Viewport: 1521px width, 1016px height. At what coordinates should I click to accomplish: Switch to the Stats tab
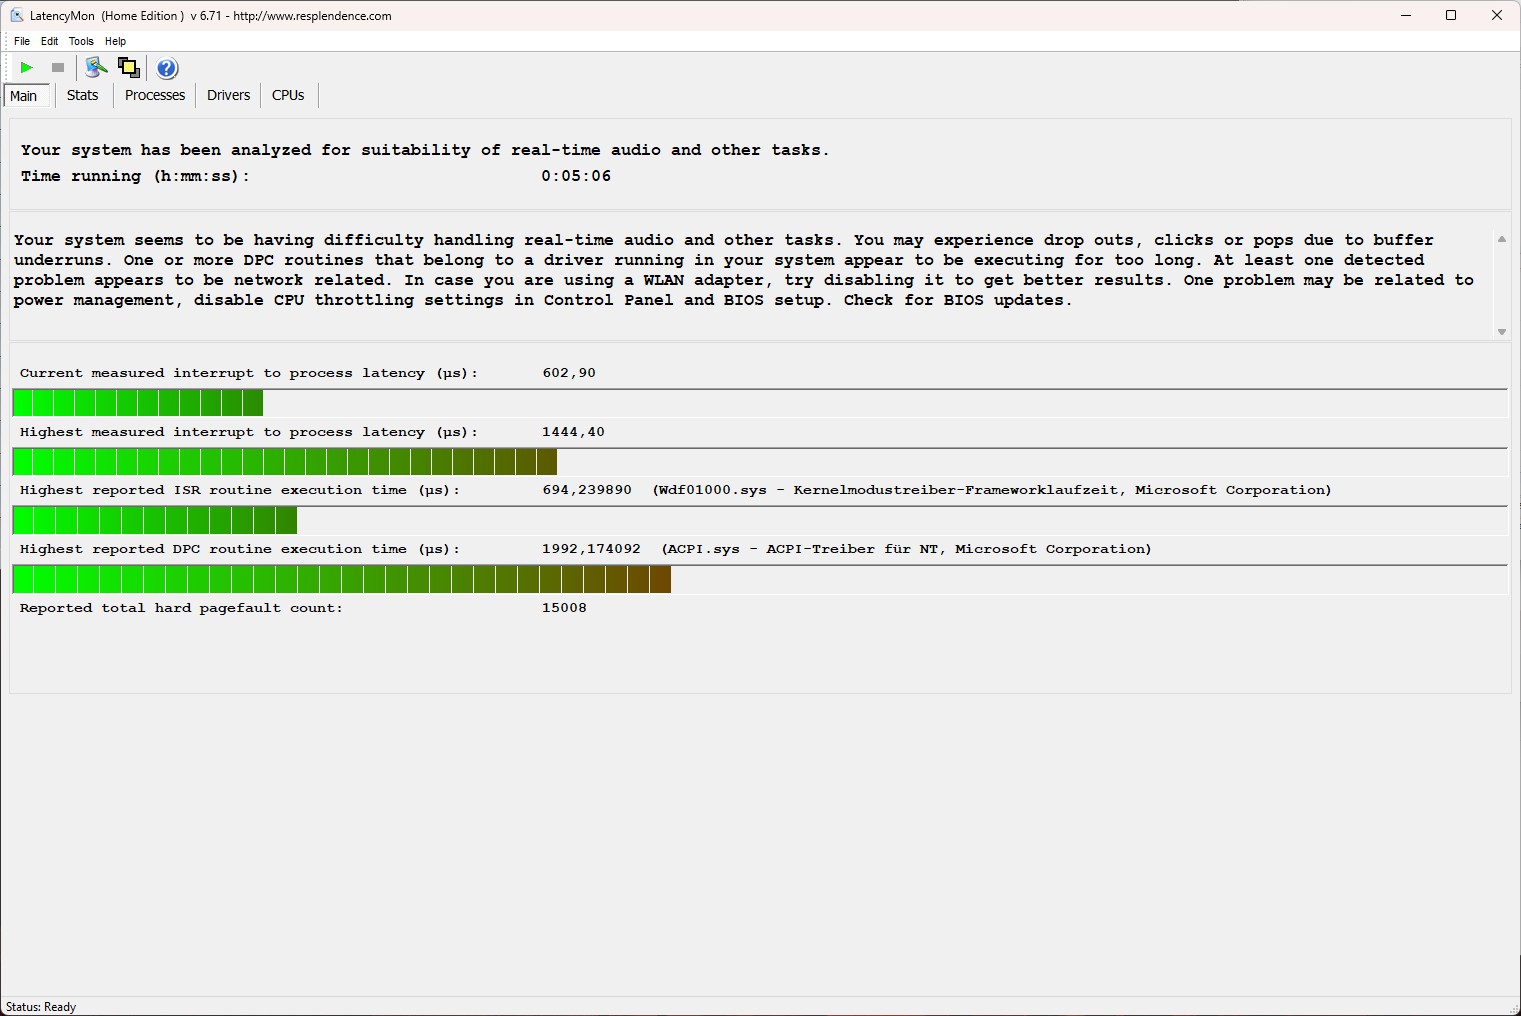coord(82,95)
